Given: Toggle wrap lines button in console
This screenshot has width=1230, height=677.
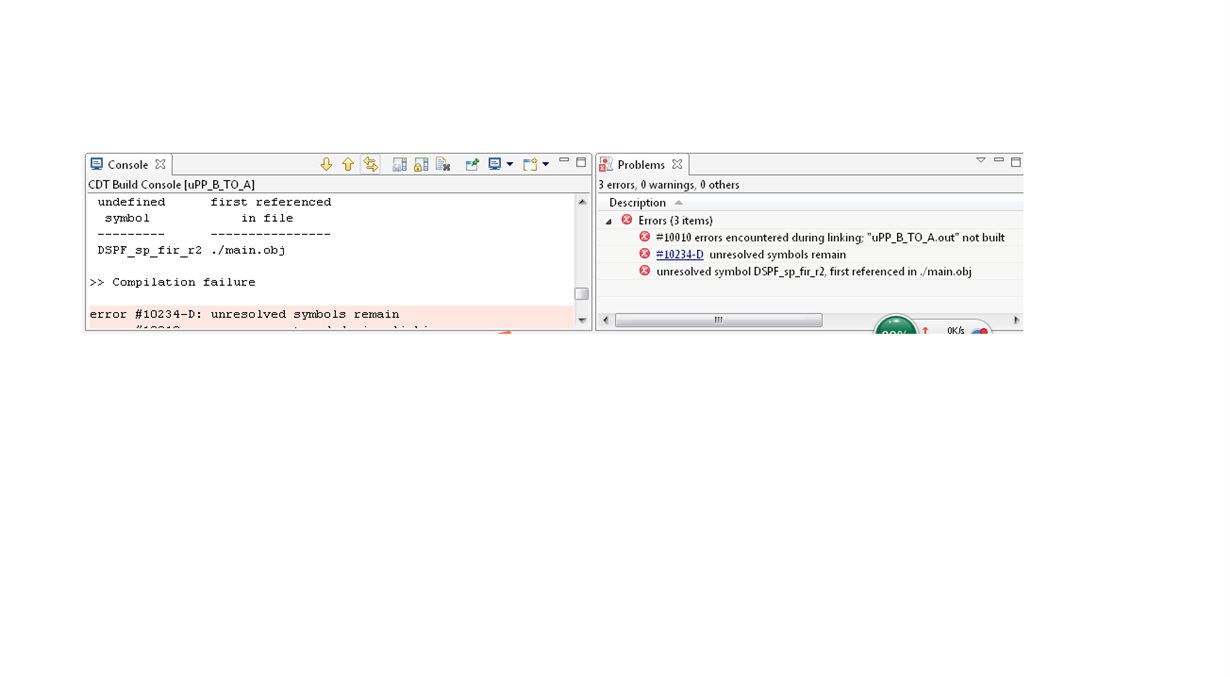Looking at the screenshot, I should click(370, 164).
